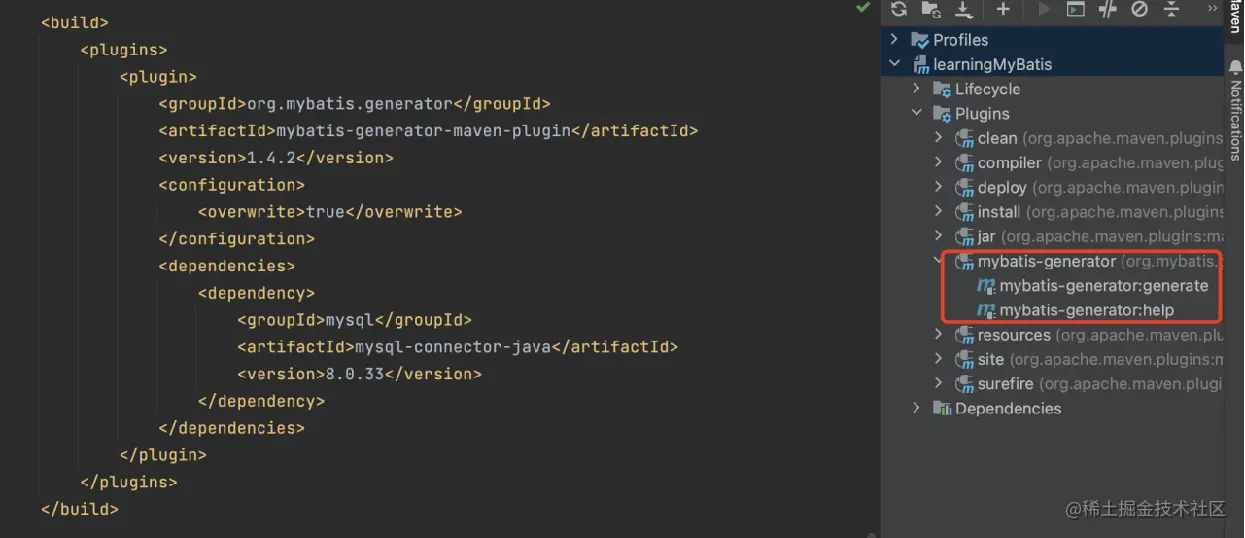1245x538 pixels.
Task: Click the mybatis-generator:generate goal icon
Action: [986, 286]
